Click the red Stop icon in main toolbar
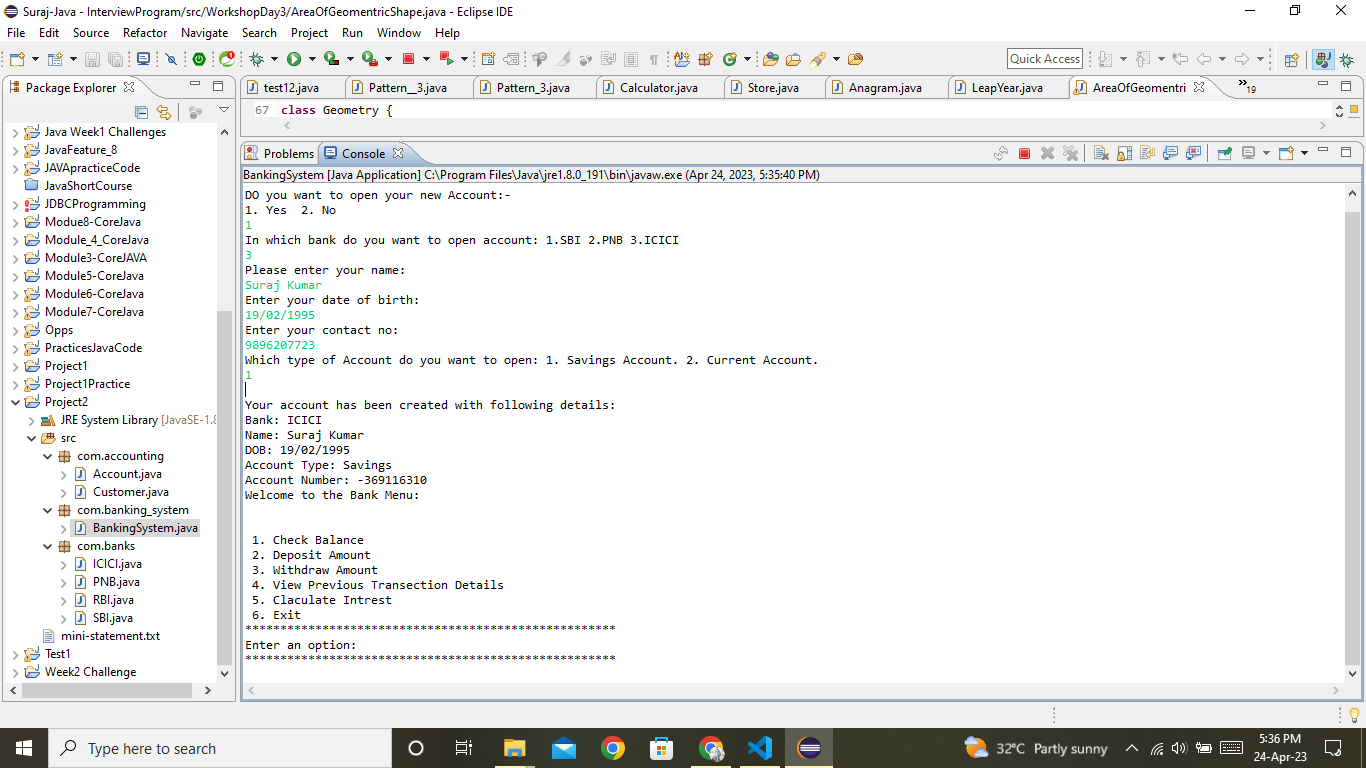 [x=408, y=59]
